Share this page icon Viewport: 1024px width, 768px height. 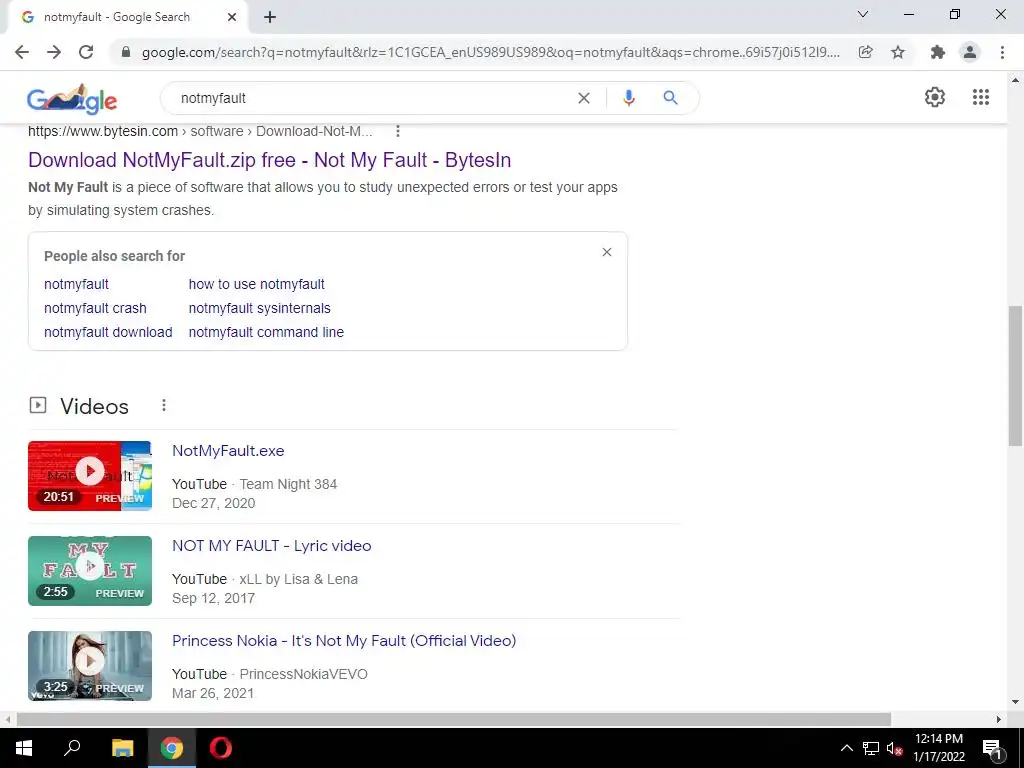[865, 52]
